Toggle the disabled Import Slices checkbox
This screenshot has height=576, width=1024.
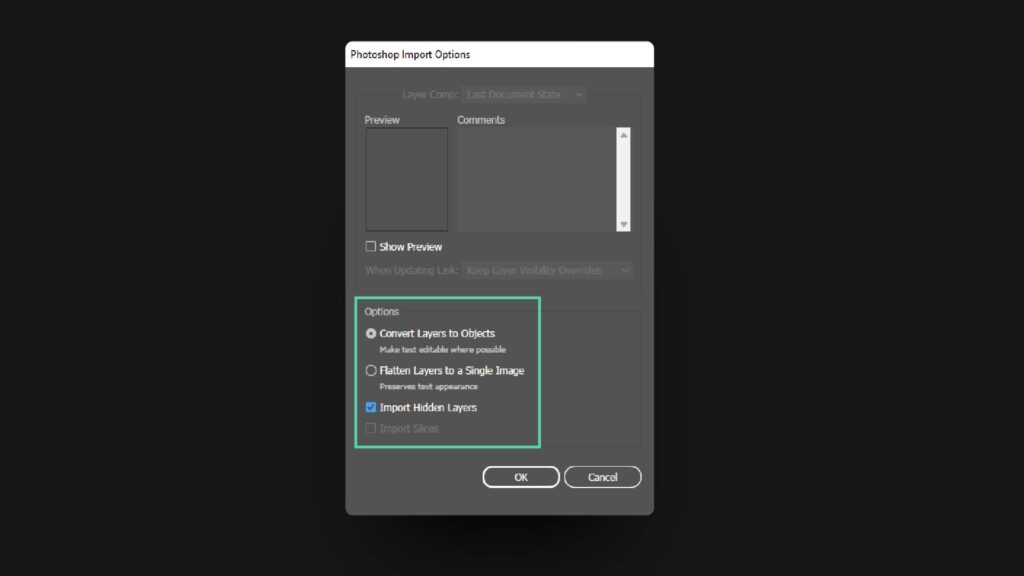[371, 428]
